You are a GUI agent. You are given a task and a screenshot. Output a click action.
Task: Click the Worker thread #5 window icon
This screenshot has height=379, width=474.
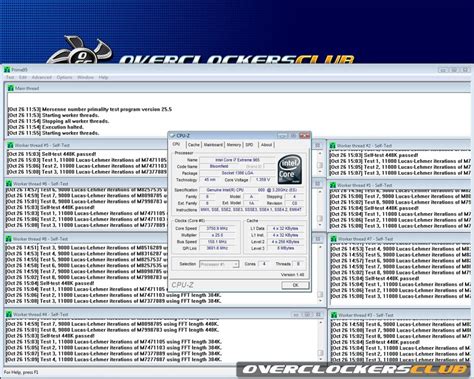tap(10, 145)
